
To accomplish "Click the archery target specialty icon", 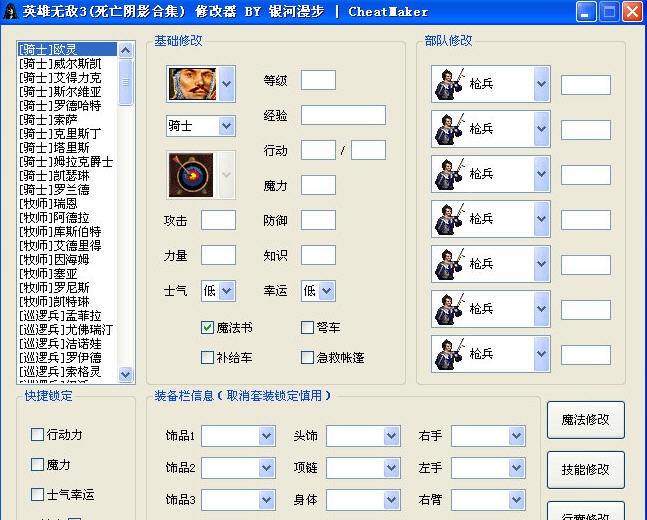I will pos(191,175).
